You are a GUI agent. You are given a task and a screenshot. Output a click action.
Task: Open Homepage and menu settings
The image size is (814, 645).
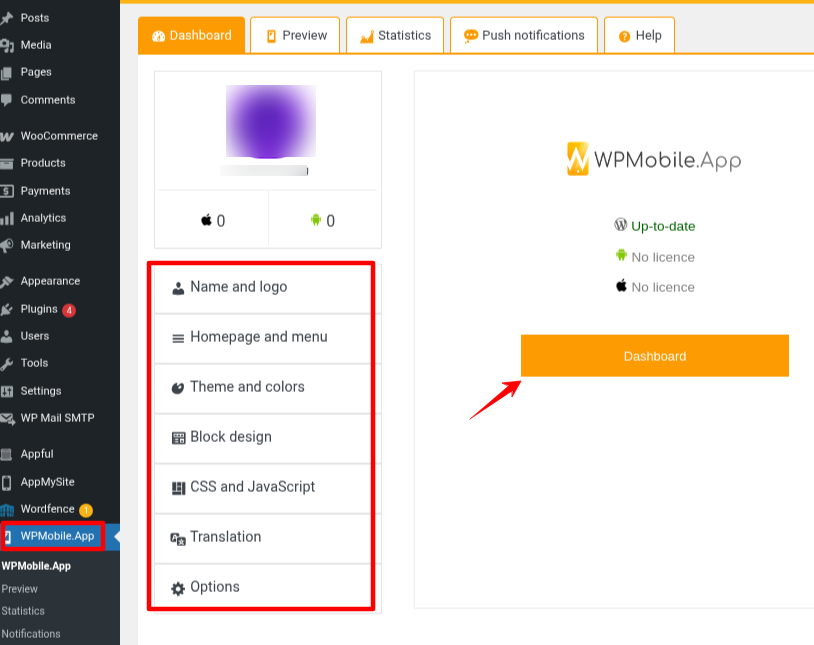[x=268, y=338]
